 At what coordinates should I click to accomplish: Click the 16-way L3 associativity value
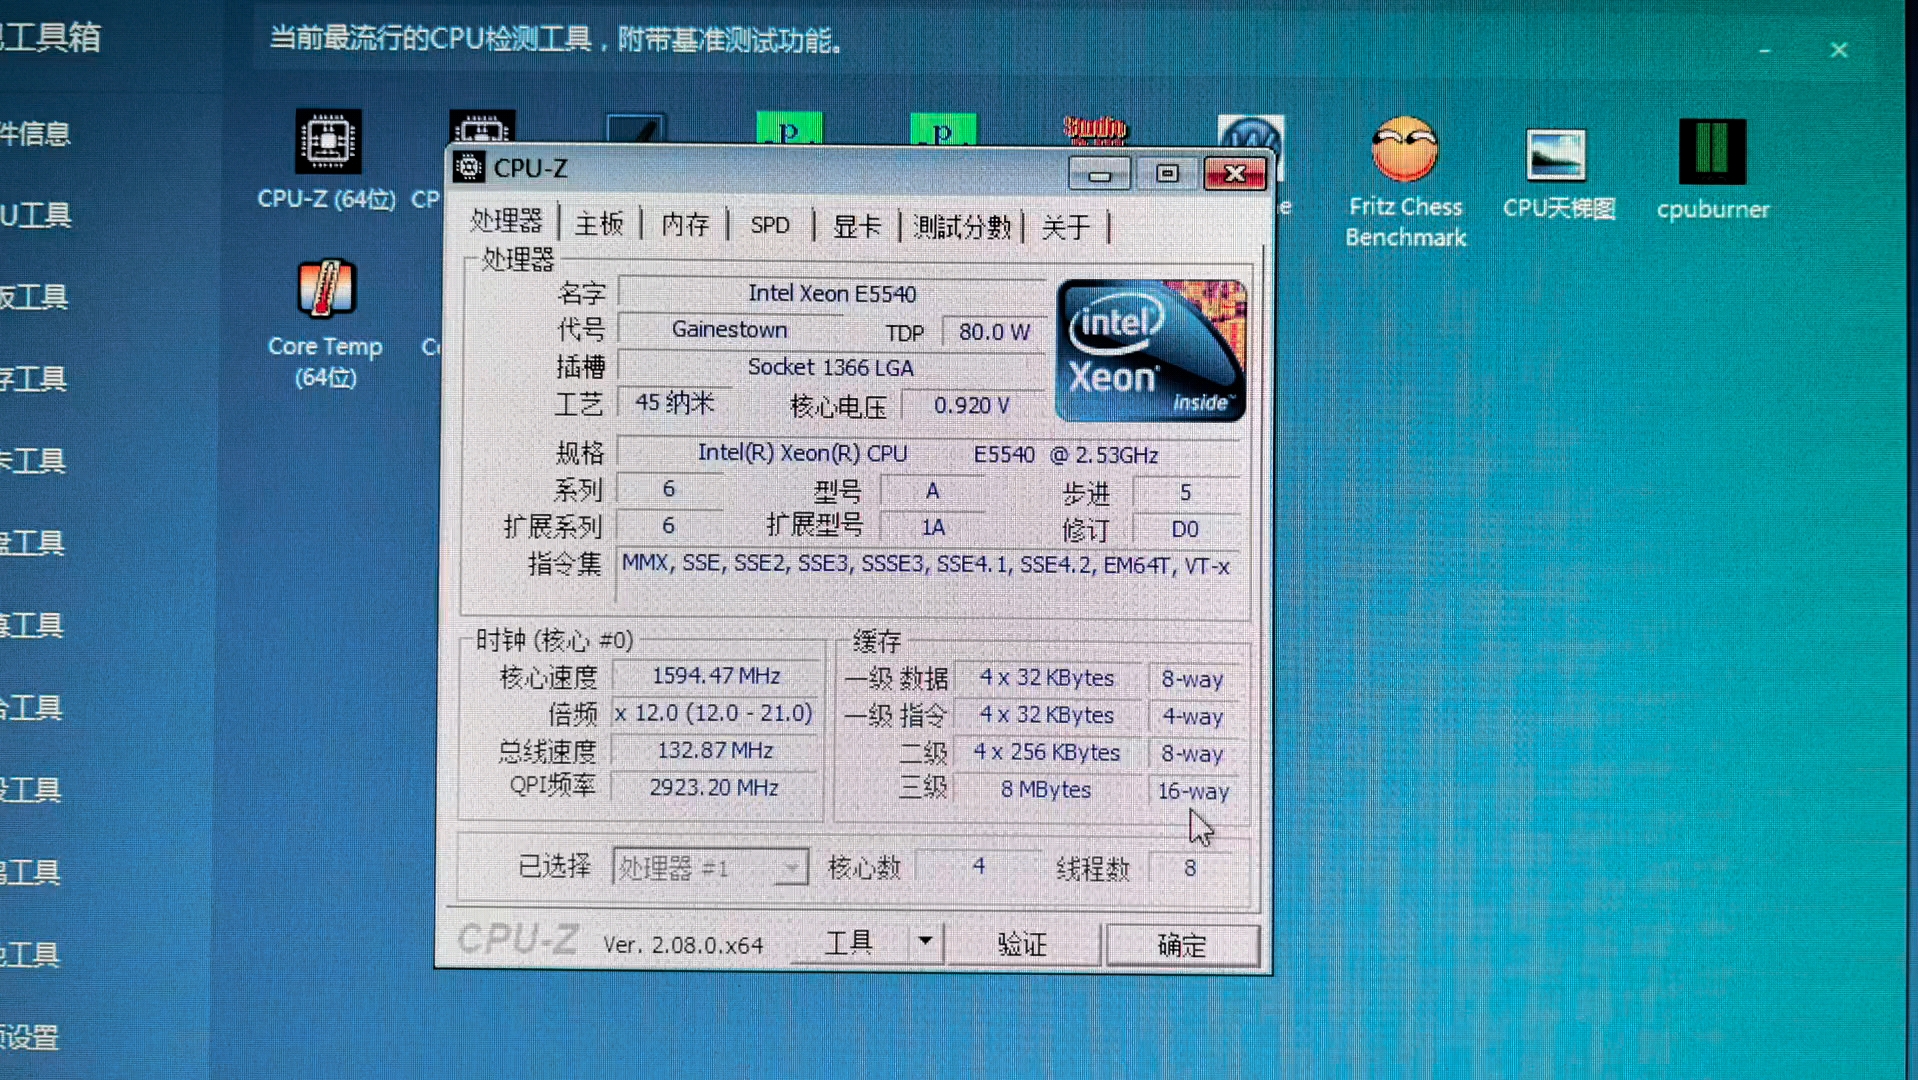coord(1193,791)
